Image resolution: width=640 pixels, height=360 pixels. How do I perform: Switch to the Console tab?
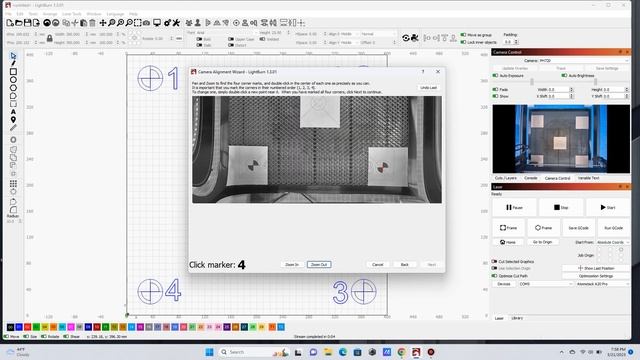click(531, 178)
